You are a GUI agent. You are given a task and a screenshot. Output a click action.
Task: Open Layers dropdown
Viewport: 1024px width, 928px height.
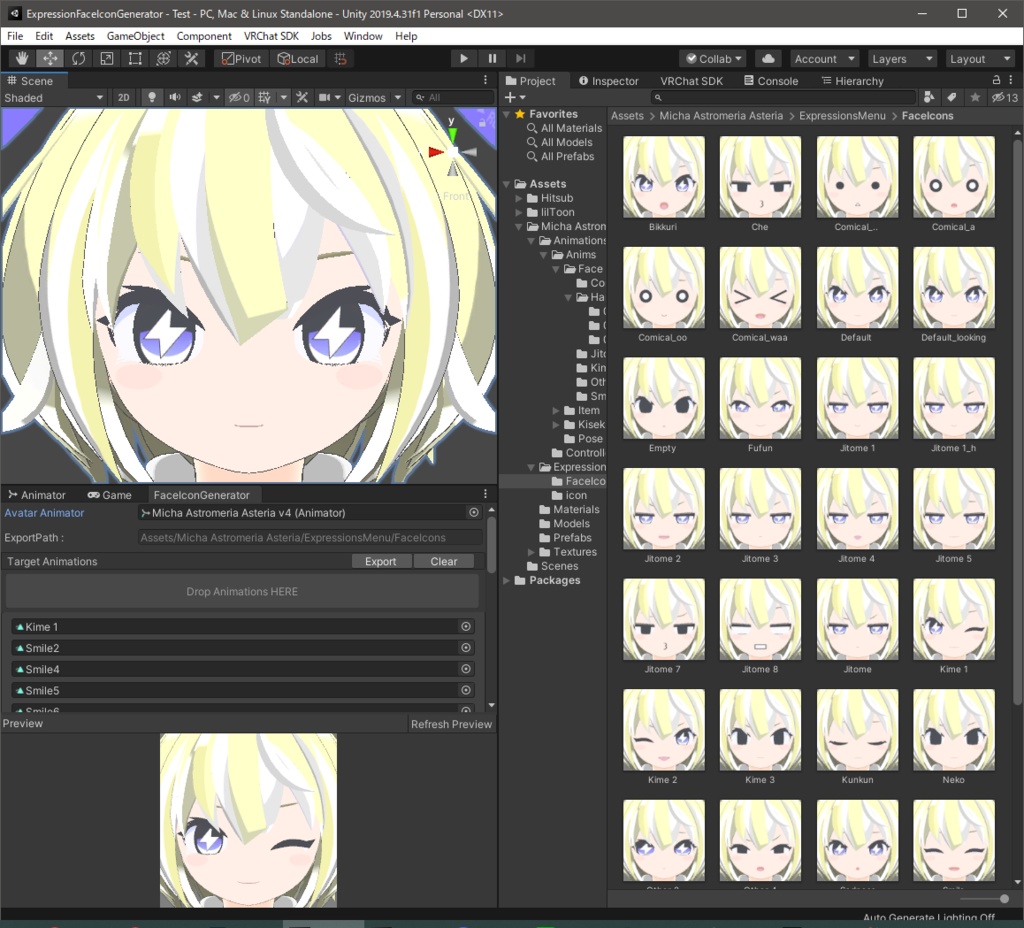click(x=902, y=59)
